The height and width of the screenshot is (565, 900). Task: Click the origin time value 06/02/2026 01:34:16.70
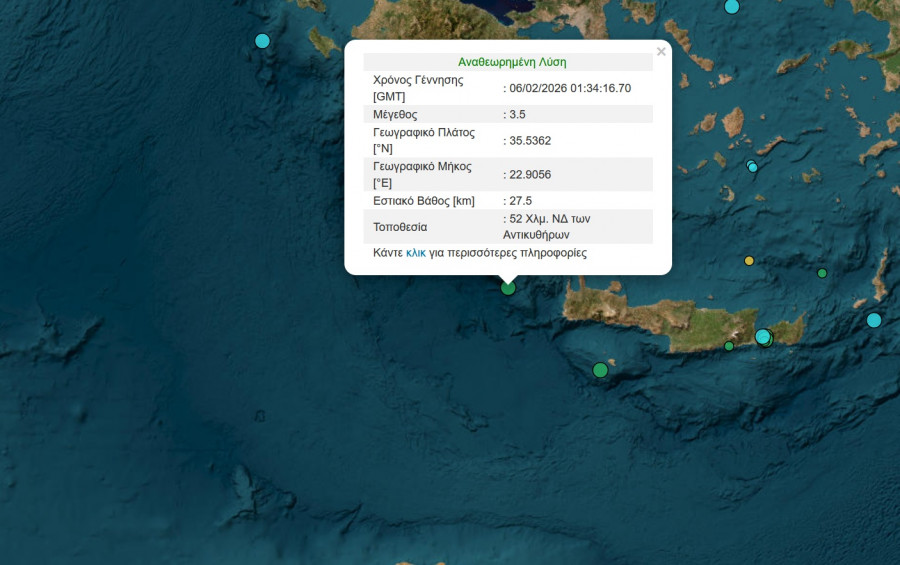pos(570,88)
